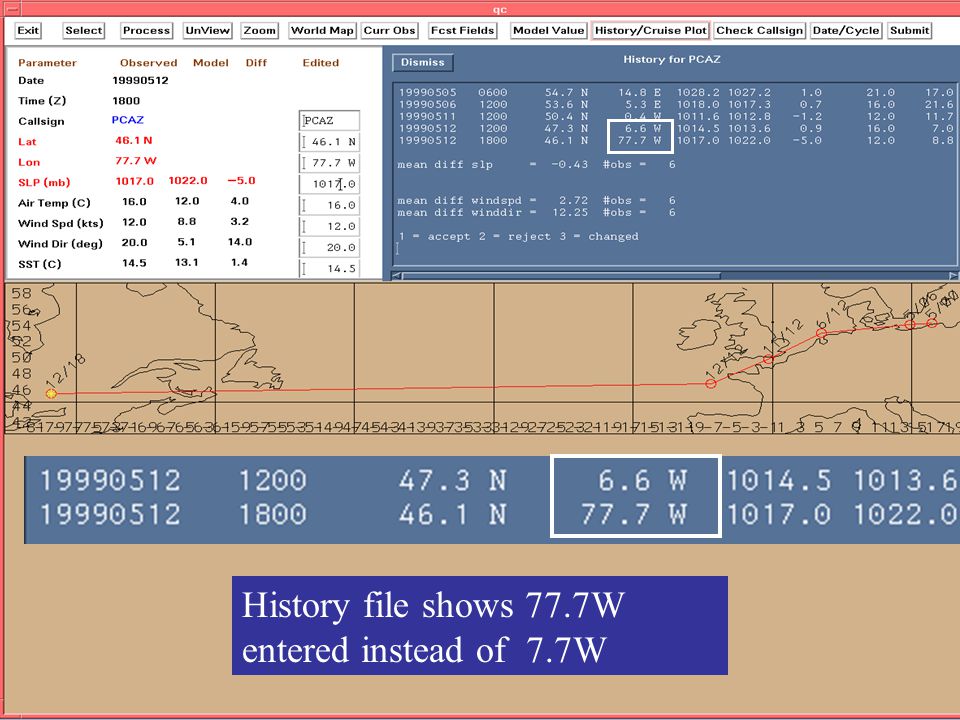Toggle the History/Cruise Plot button
960x720 pixels.
(x=651, y=31)
